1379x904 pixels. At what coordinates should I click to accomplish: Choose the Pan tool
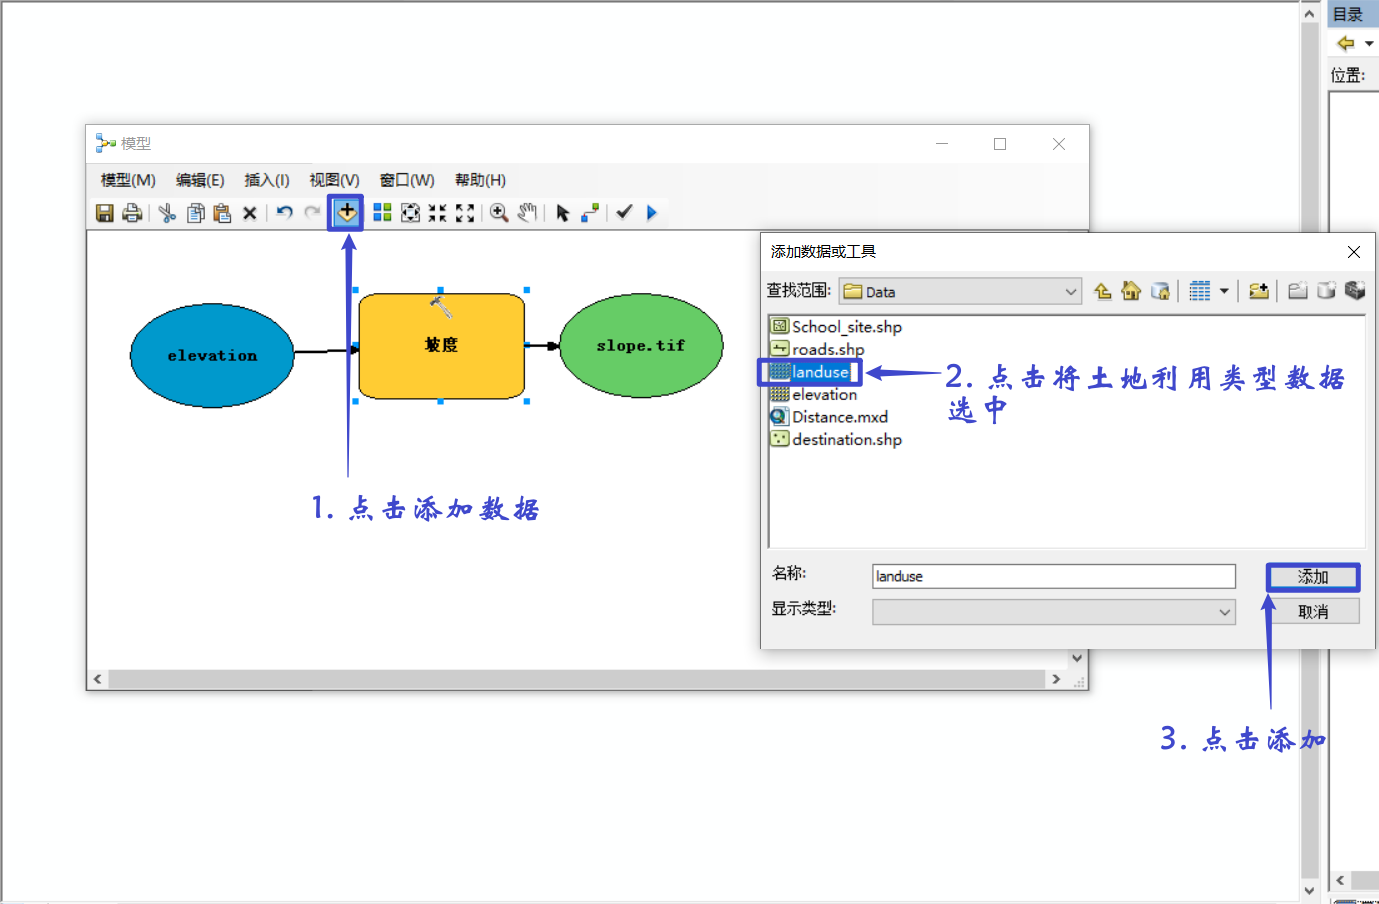point(527,212)
